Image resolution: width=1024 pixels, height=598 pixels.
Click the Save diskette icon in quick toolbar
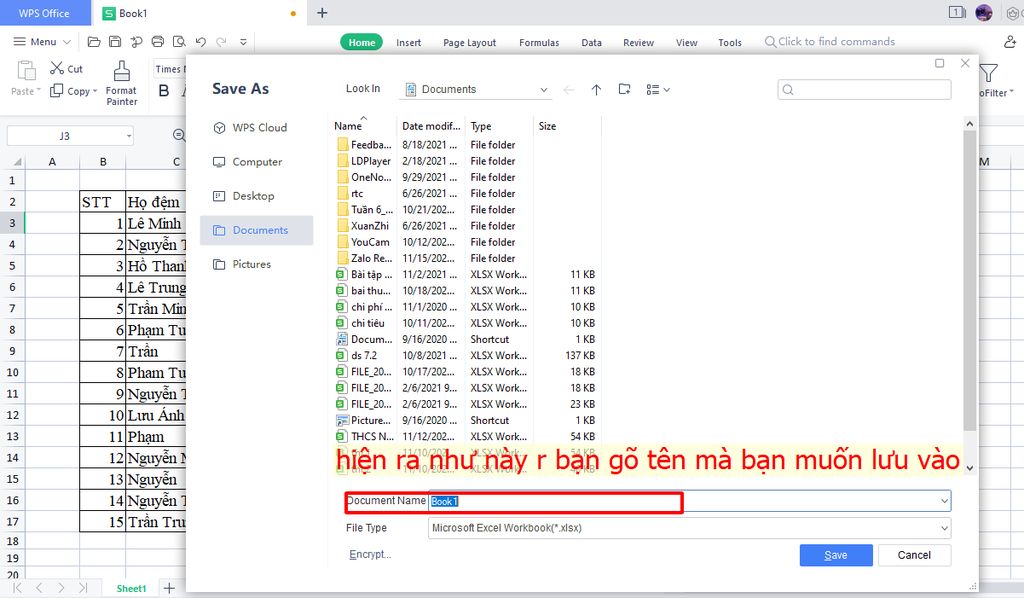point(115,42)
